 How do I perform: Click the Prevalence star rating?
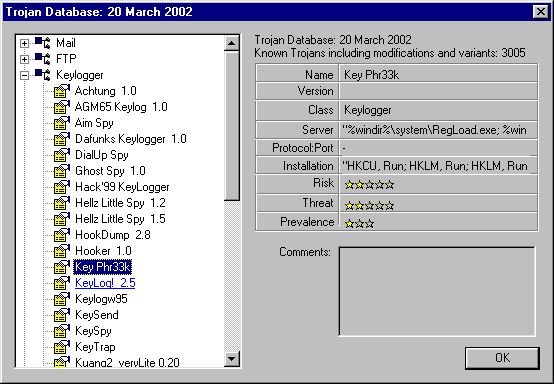pos(359,223)
